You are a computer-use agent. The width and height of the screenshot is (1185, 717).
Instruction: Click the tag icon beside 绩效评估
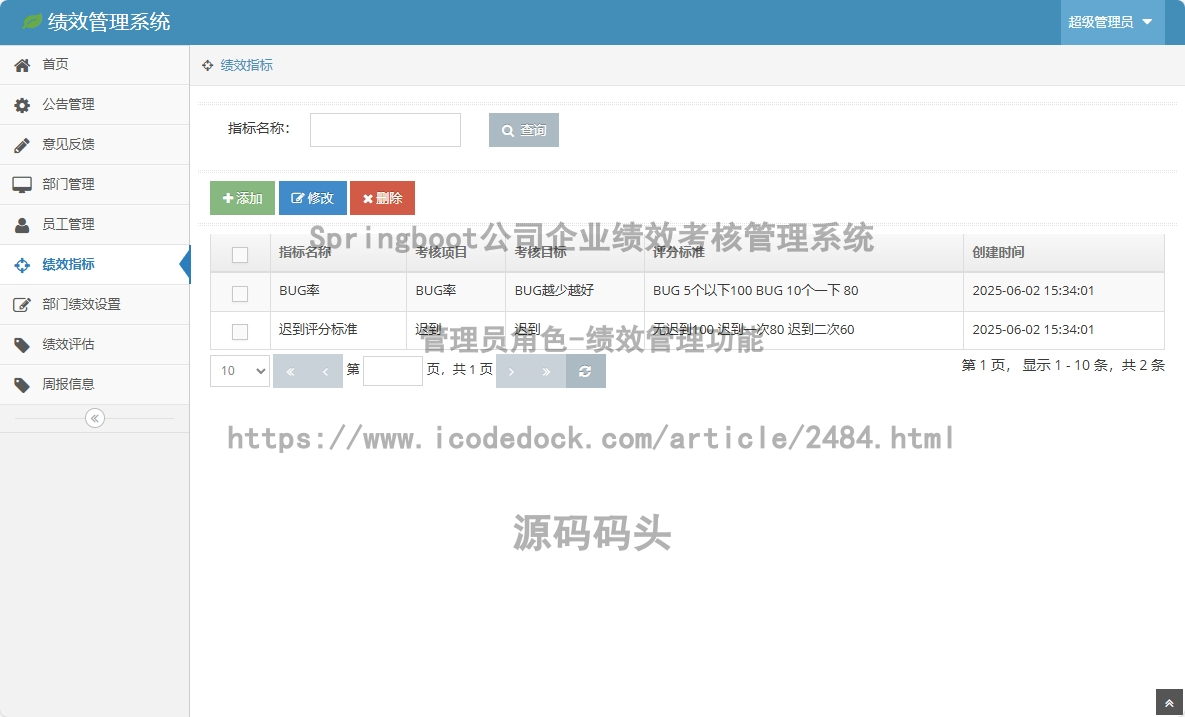(22, 345)
